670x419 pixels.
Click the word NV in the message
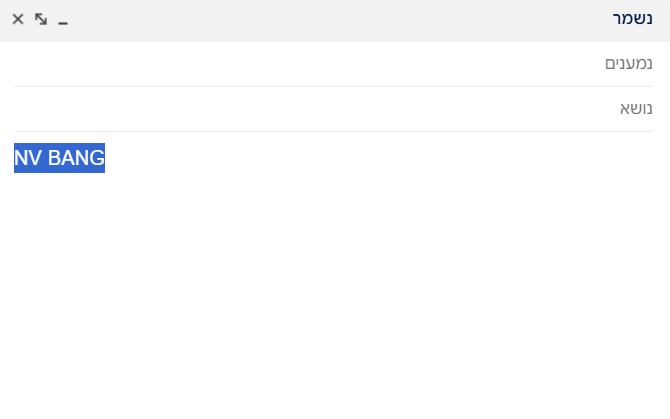click(x=28, y=158)
